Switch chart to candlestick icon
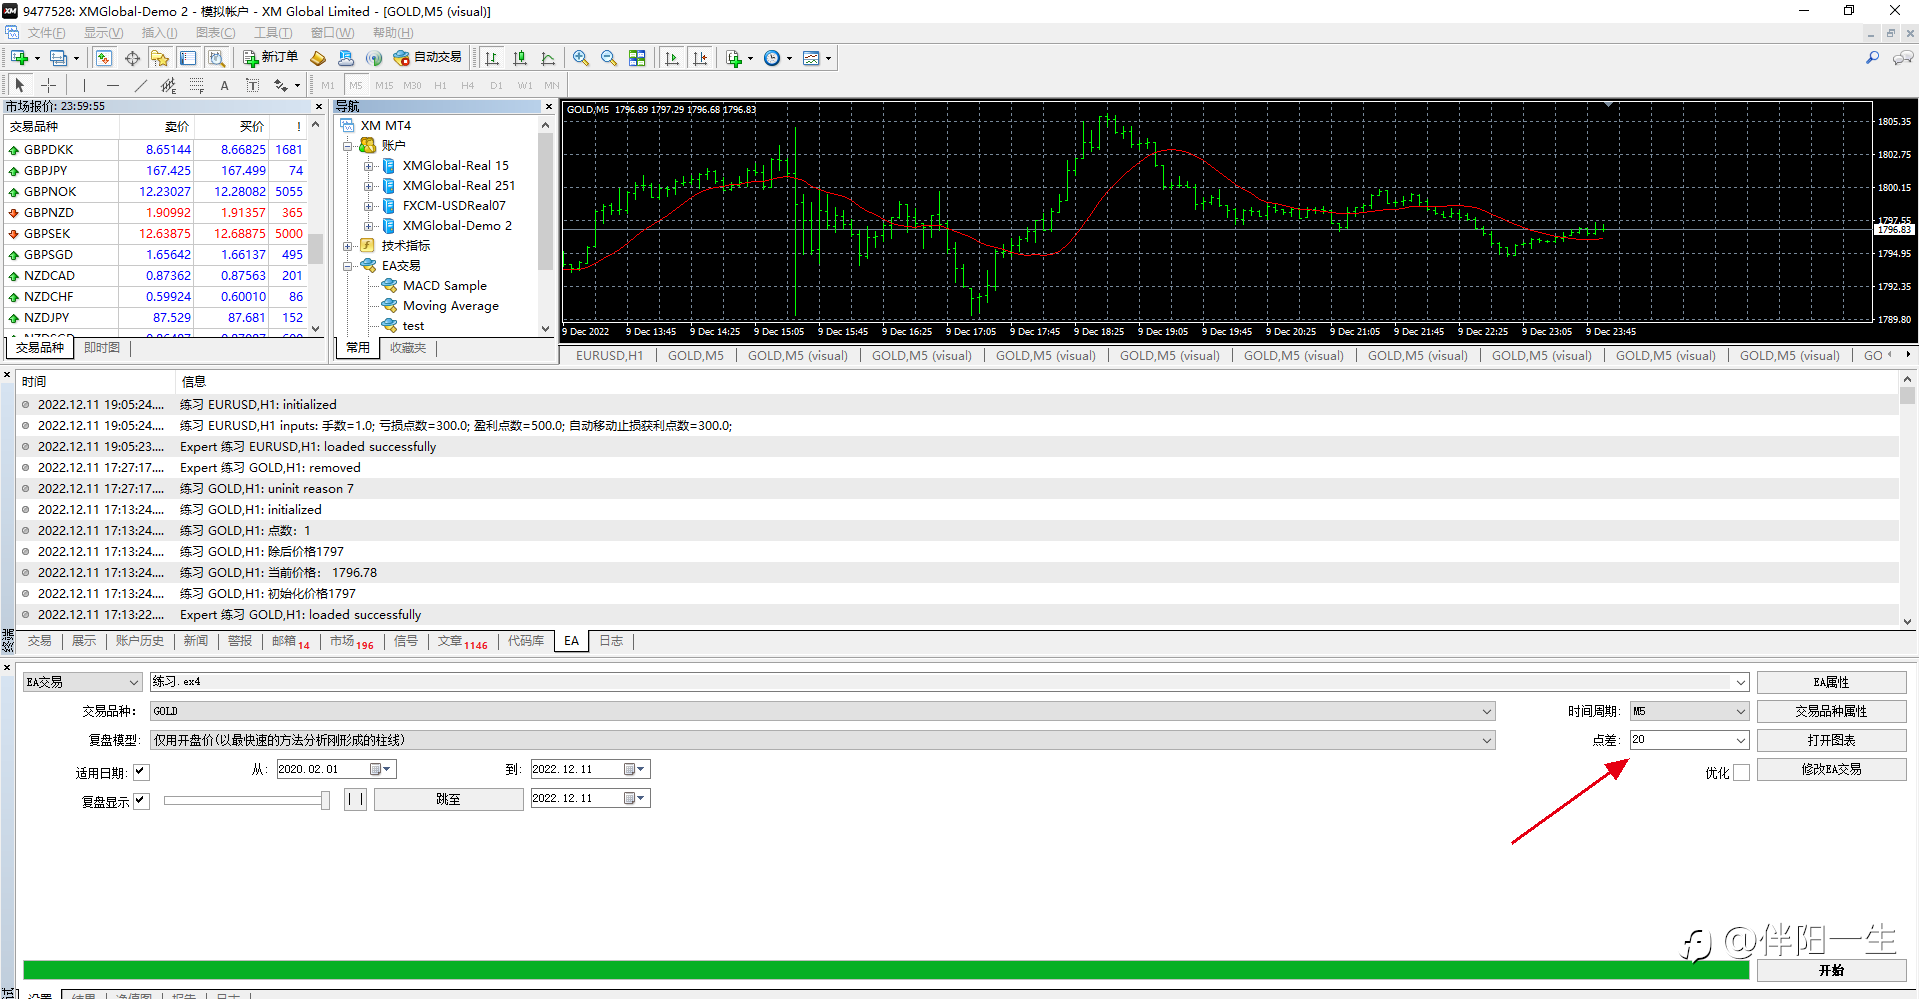Viewport: 1919px width, 999px height. [x=520, y=58]
